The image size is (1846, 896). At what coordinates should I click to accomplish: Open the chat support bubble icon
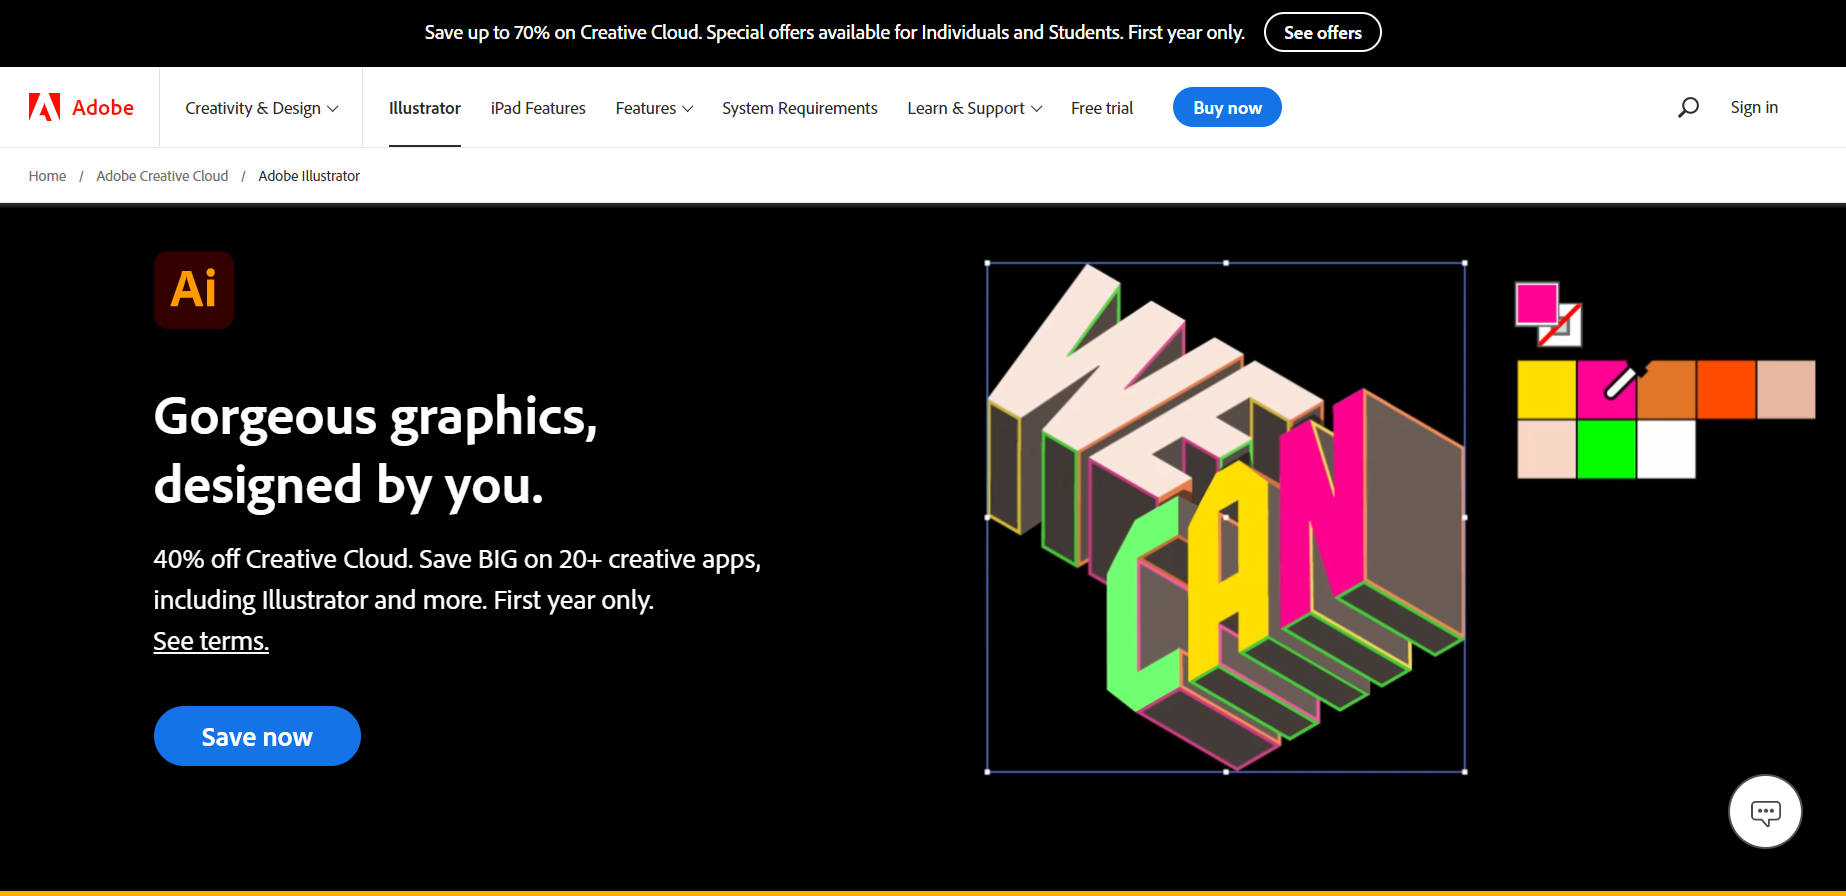point(1765,812)
